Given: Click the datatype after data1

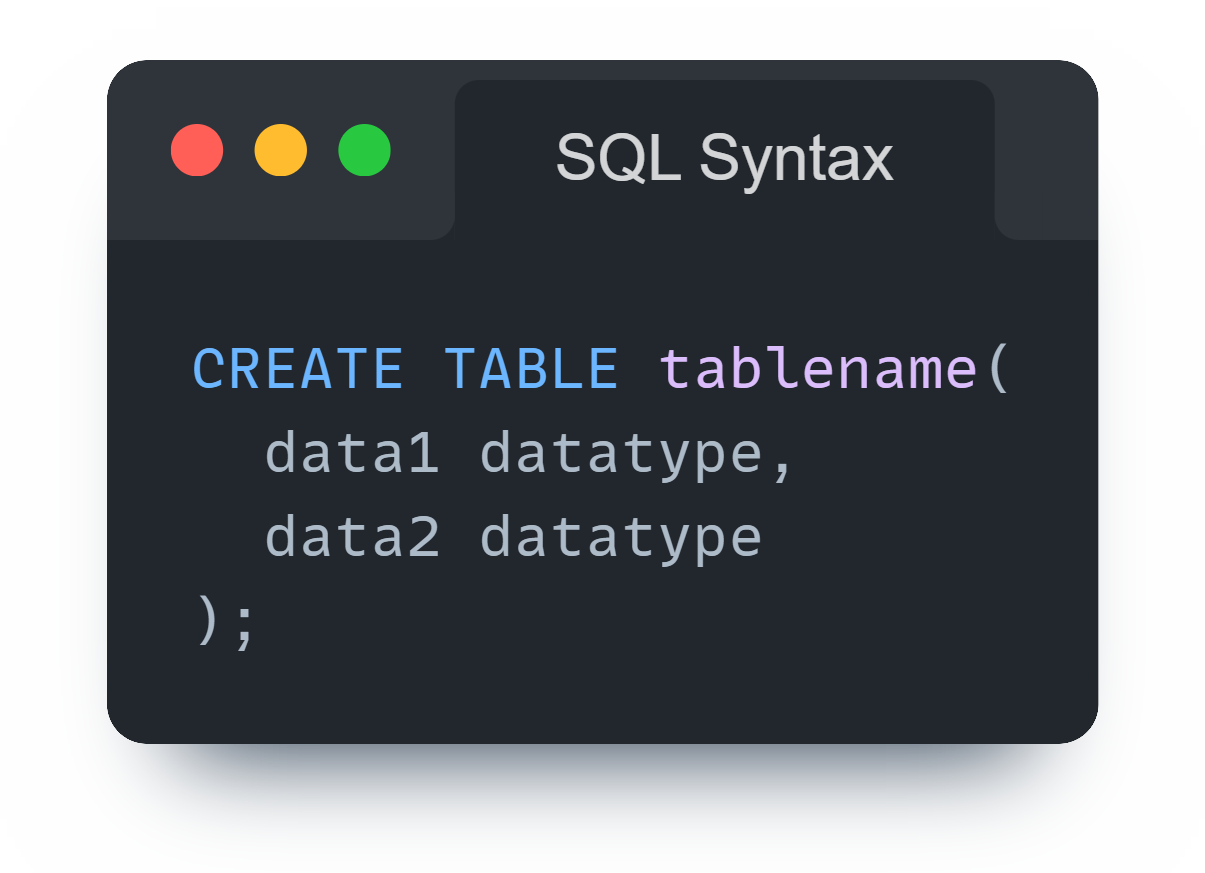Looking at the screenshot, I should tap(621, 457).
